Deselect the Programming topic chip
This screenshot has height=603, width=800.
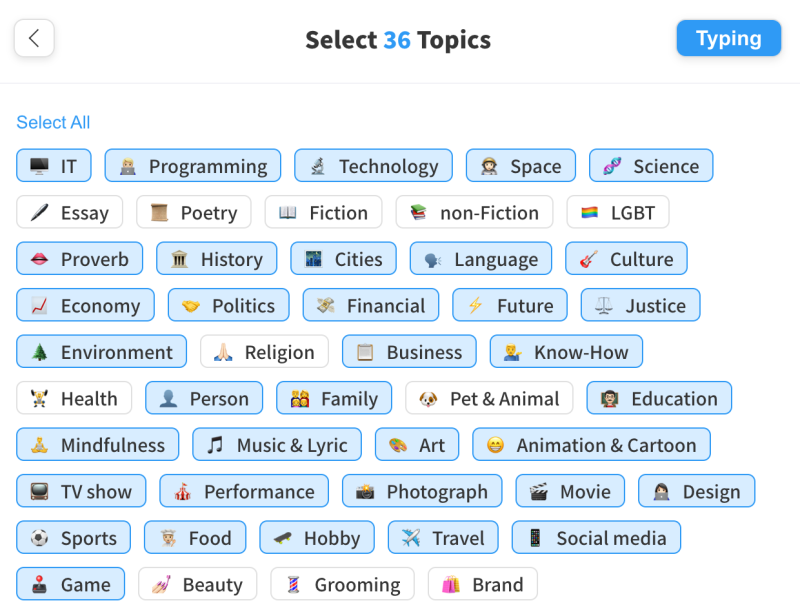pos(193,166)
